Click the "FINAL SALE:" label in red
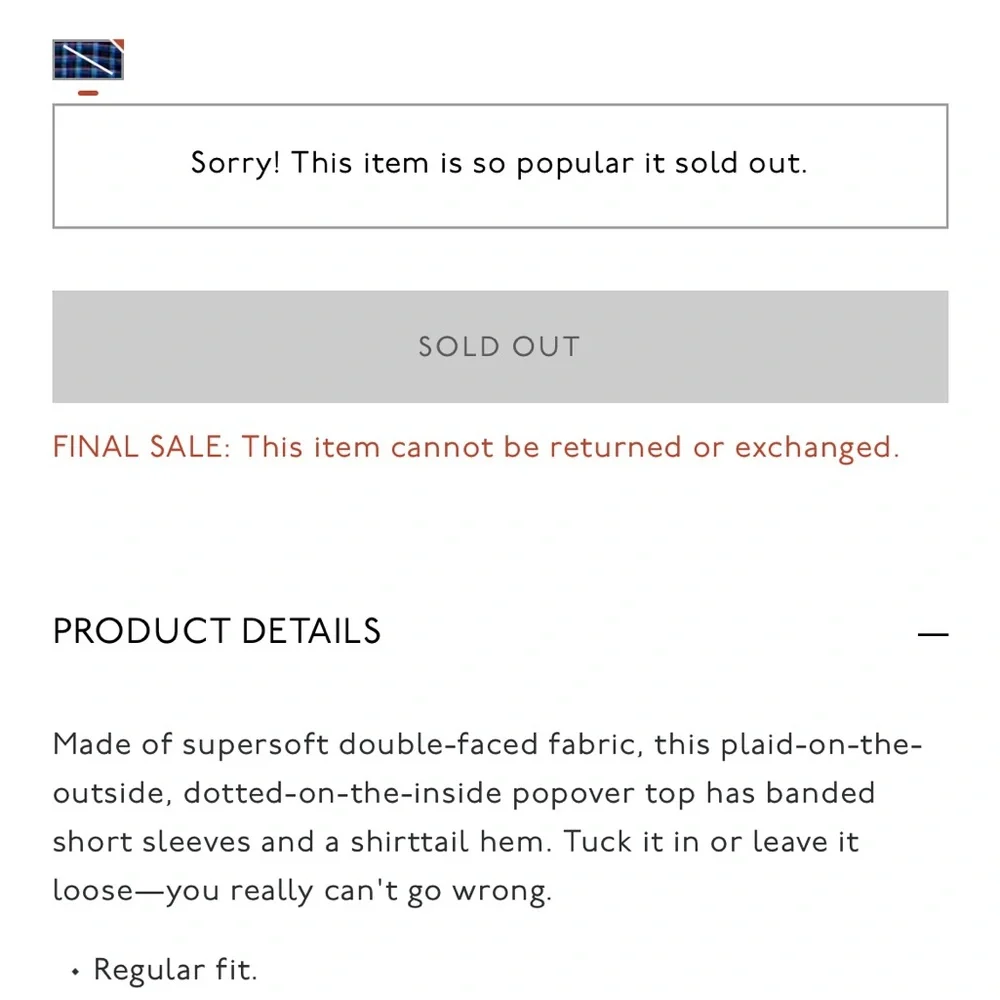Viewport: 1000px width, 1000px height. pos(142,446)
